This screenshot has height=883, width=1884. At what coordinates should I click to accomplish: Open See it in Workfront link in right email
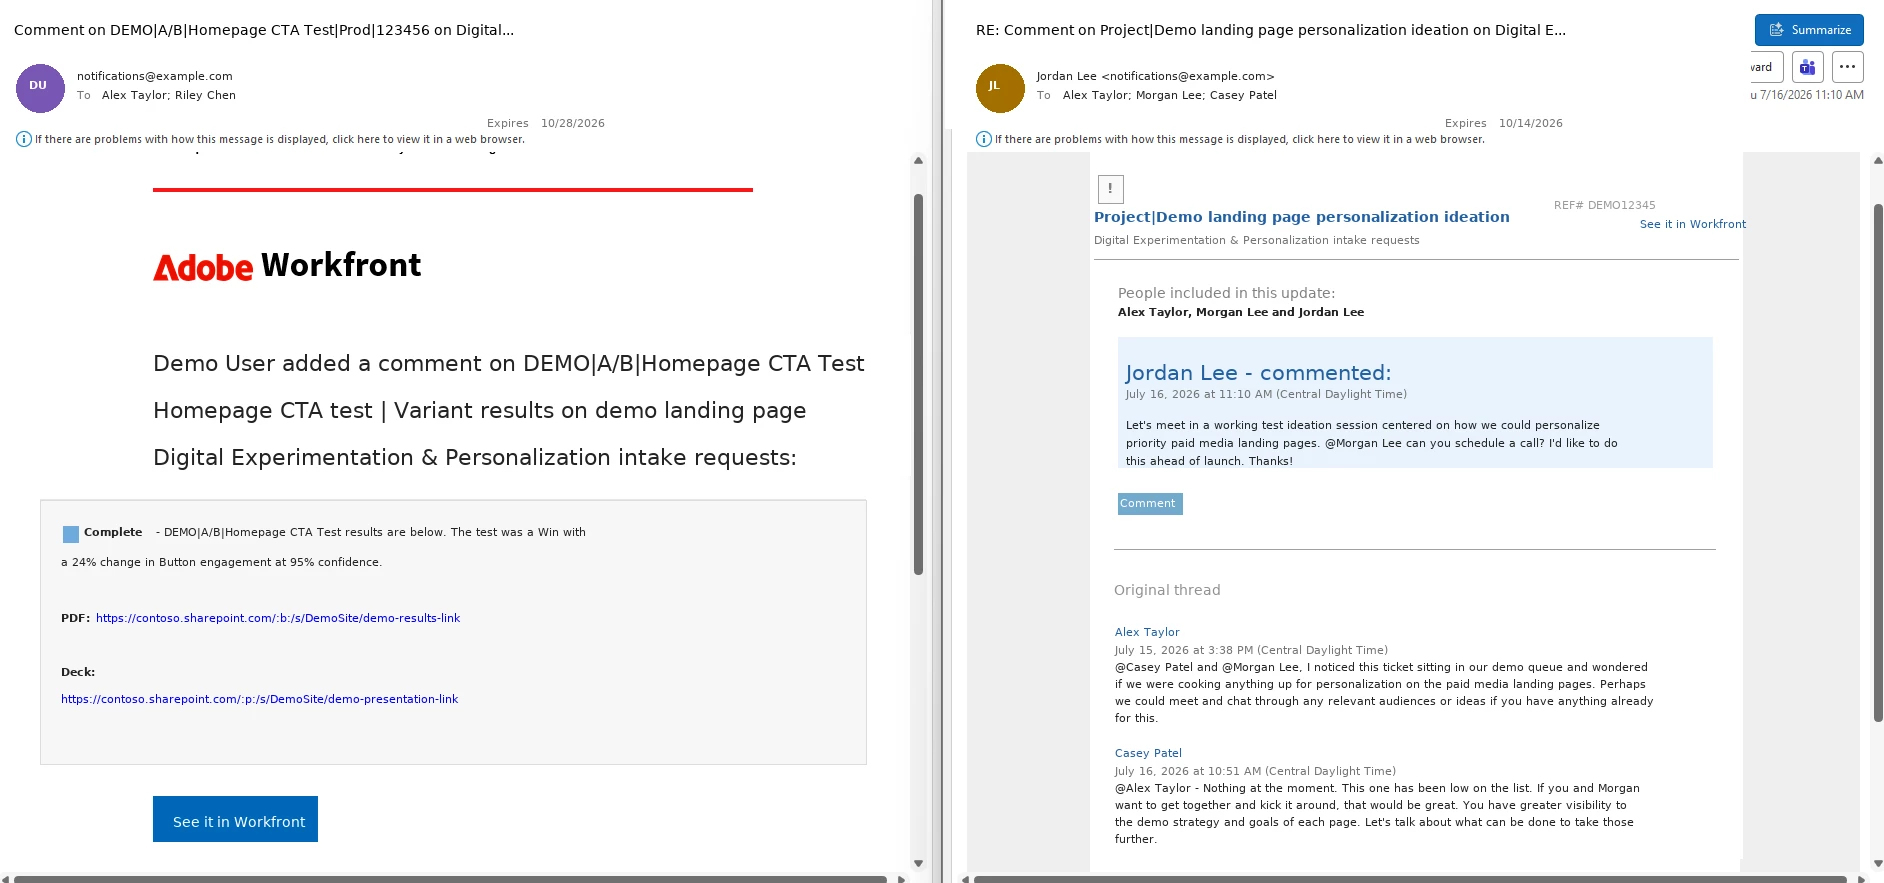(1692, 224)
